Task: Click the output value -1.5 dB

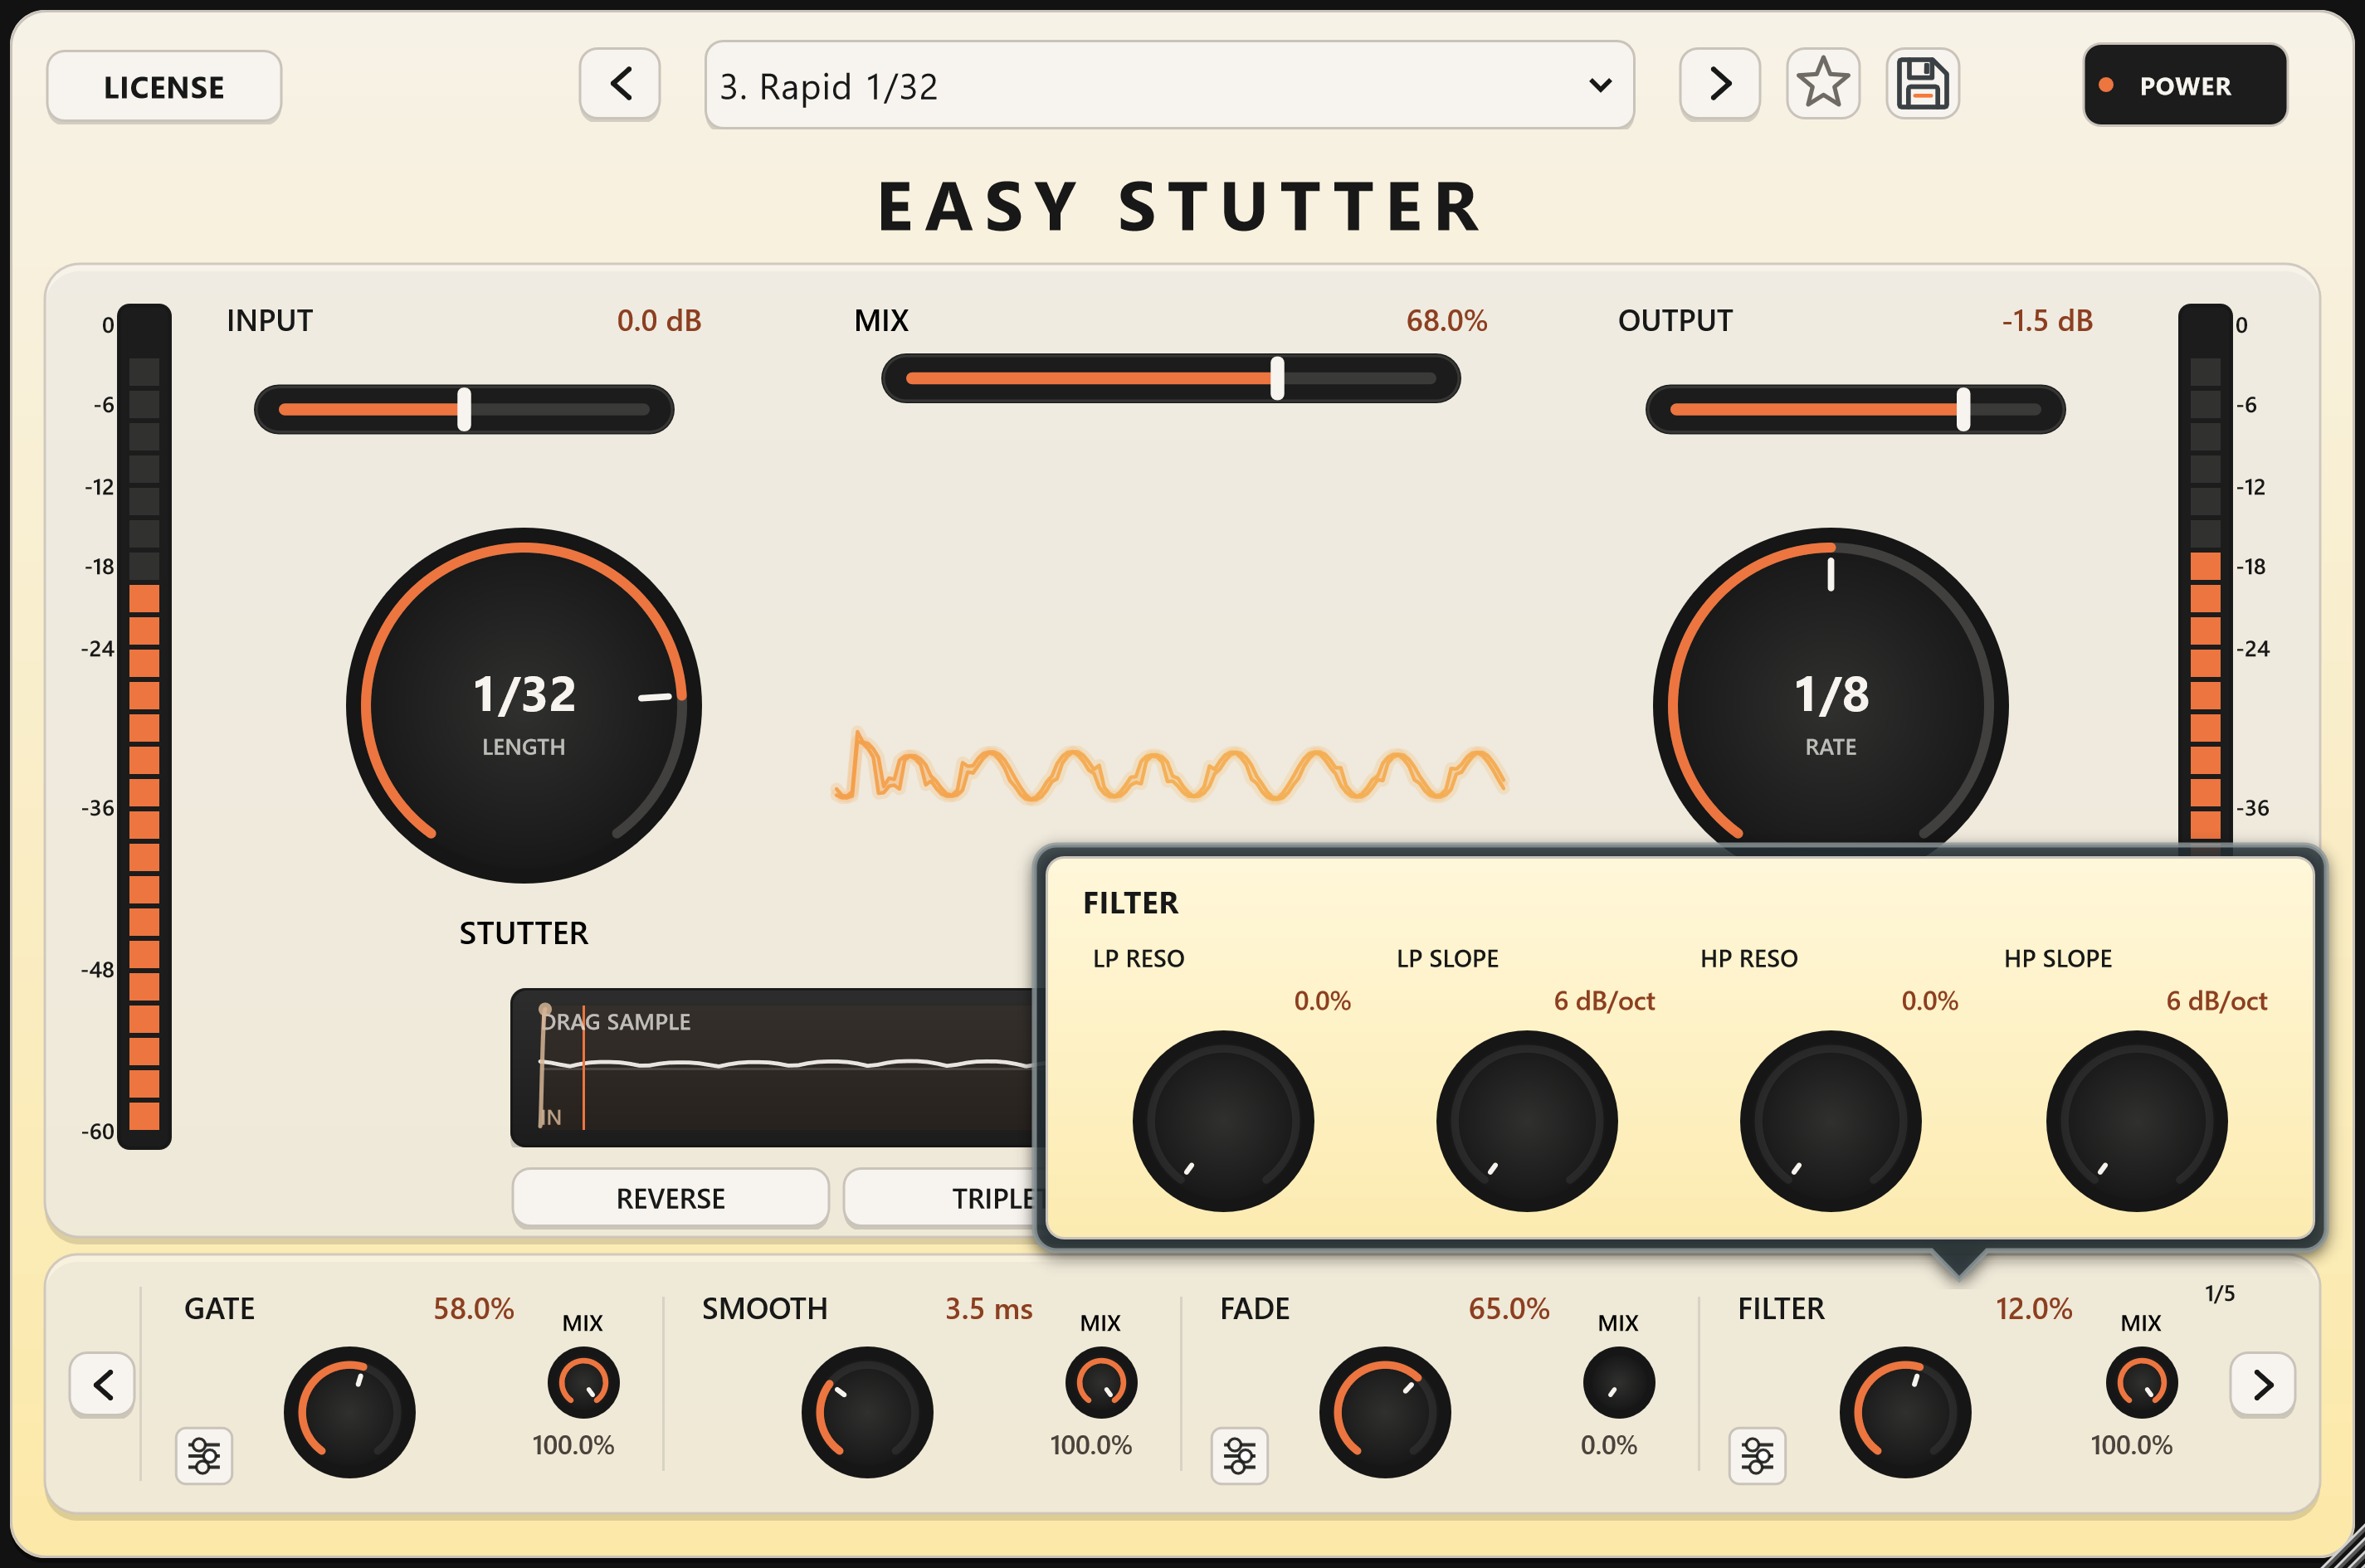Action: (2047, 320)
